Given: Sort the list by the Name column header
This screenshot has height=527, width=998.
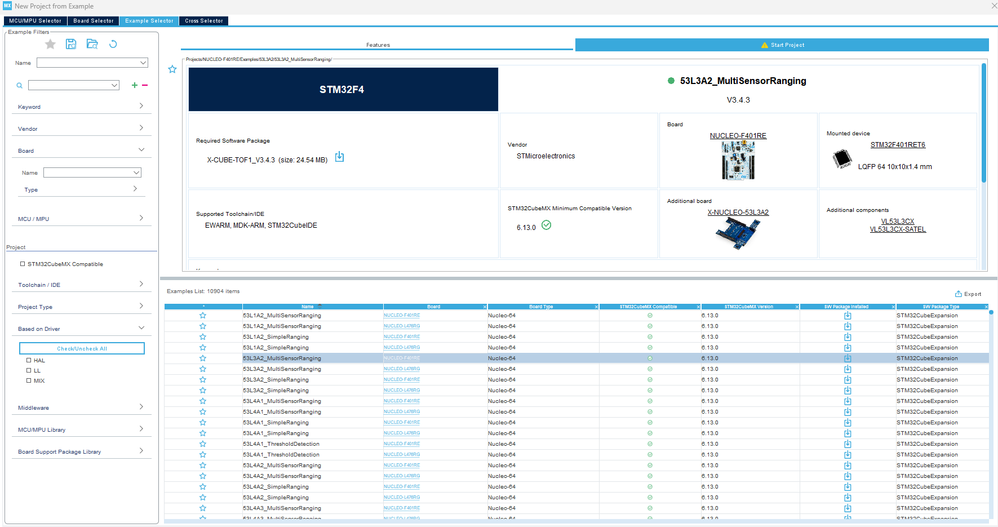Looking at the screenshot, I should tap(307, 307).
